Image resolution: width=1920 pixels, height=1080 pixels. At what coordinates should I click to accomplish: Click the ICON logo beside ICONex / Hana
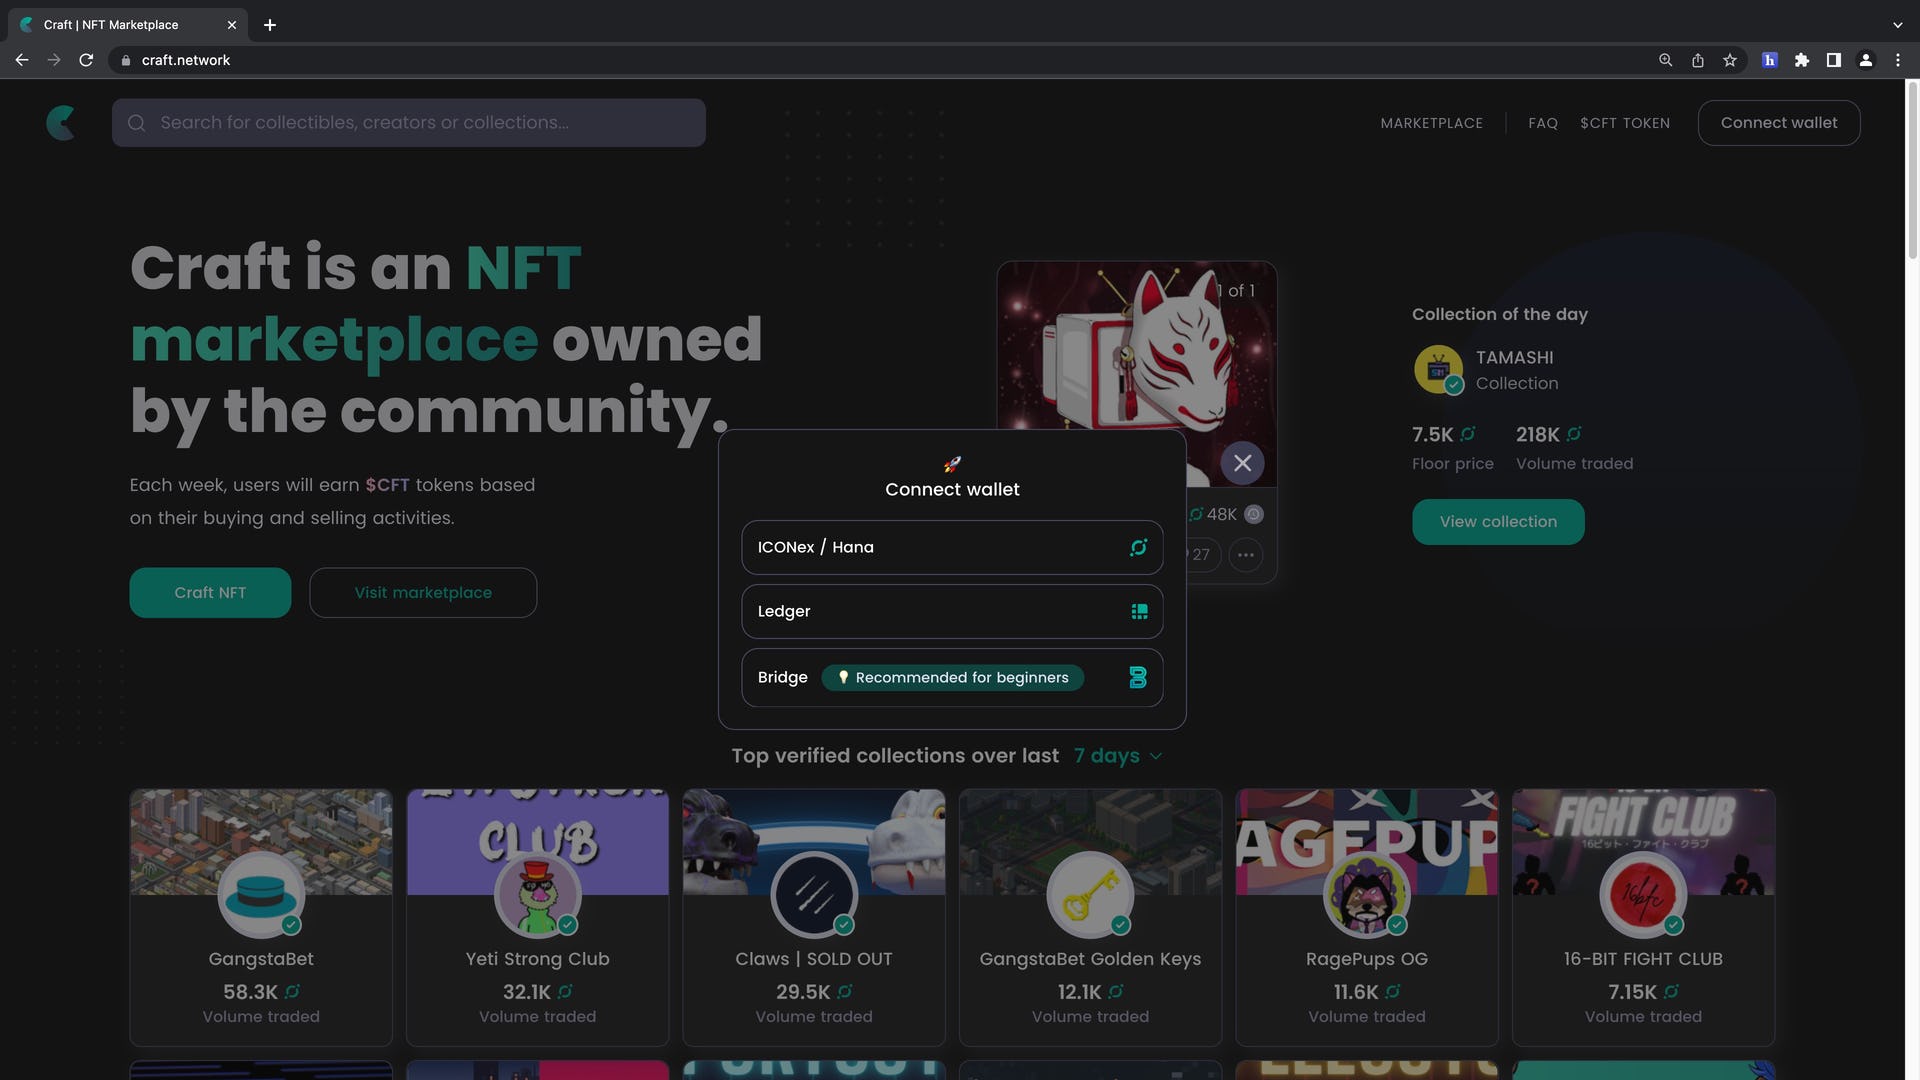tap(1138, 547)
